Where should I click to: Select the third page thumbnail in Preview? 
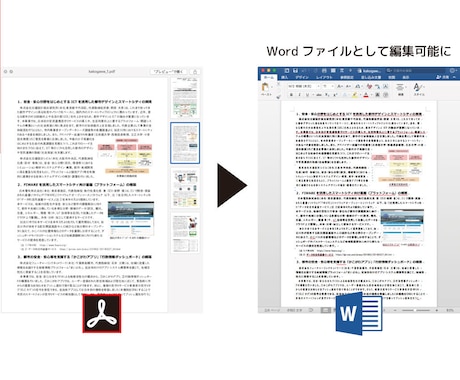click(185, 188)
